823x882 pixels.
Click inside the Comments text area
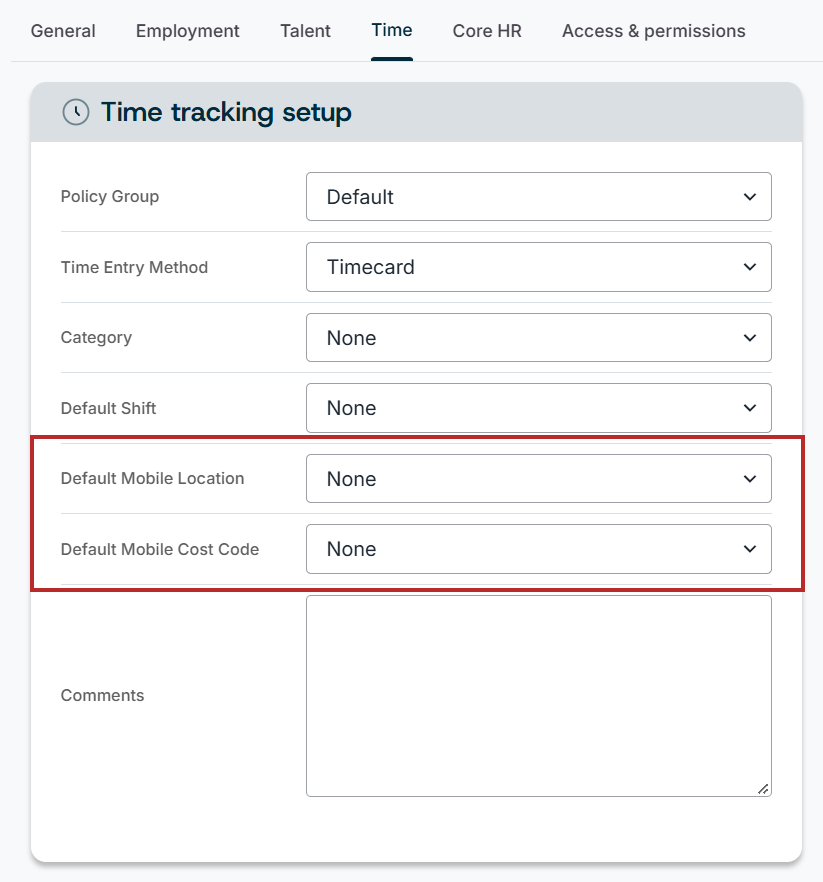[x=538, y=696]
